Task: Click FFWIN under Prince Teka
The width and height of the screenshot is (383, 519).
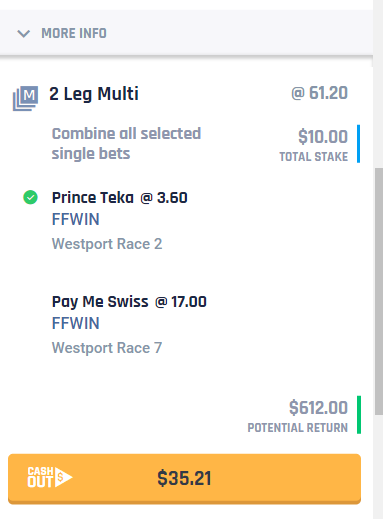Action: 76,219
